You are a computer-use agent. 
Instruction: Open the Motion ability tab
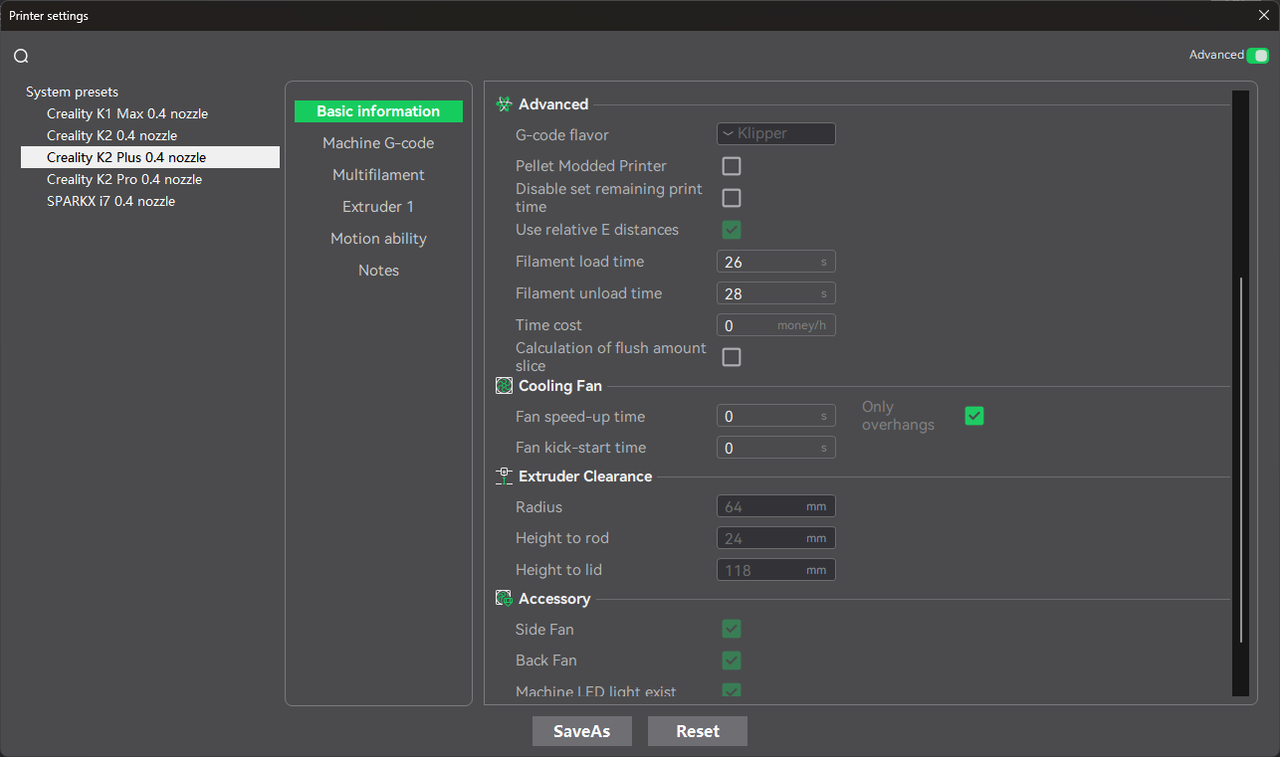click(378, 239)
